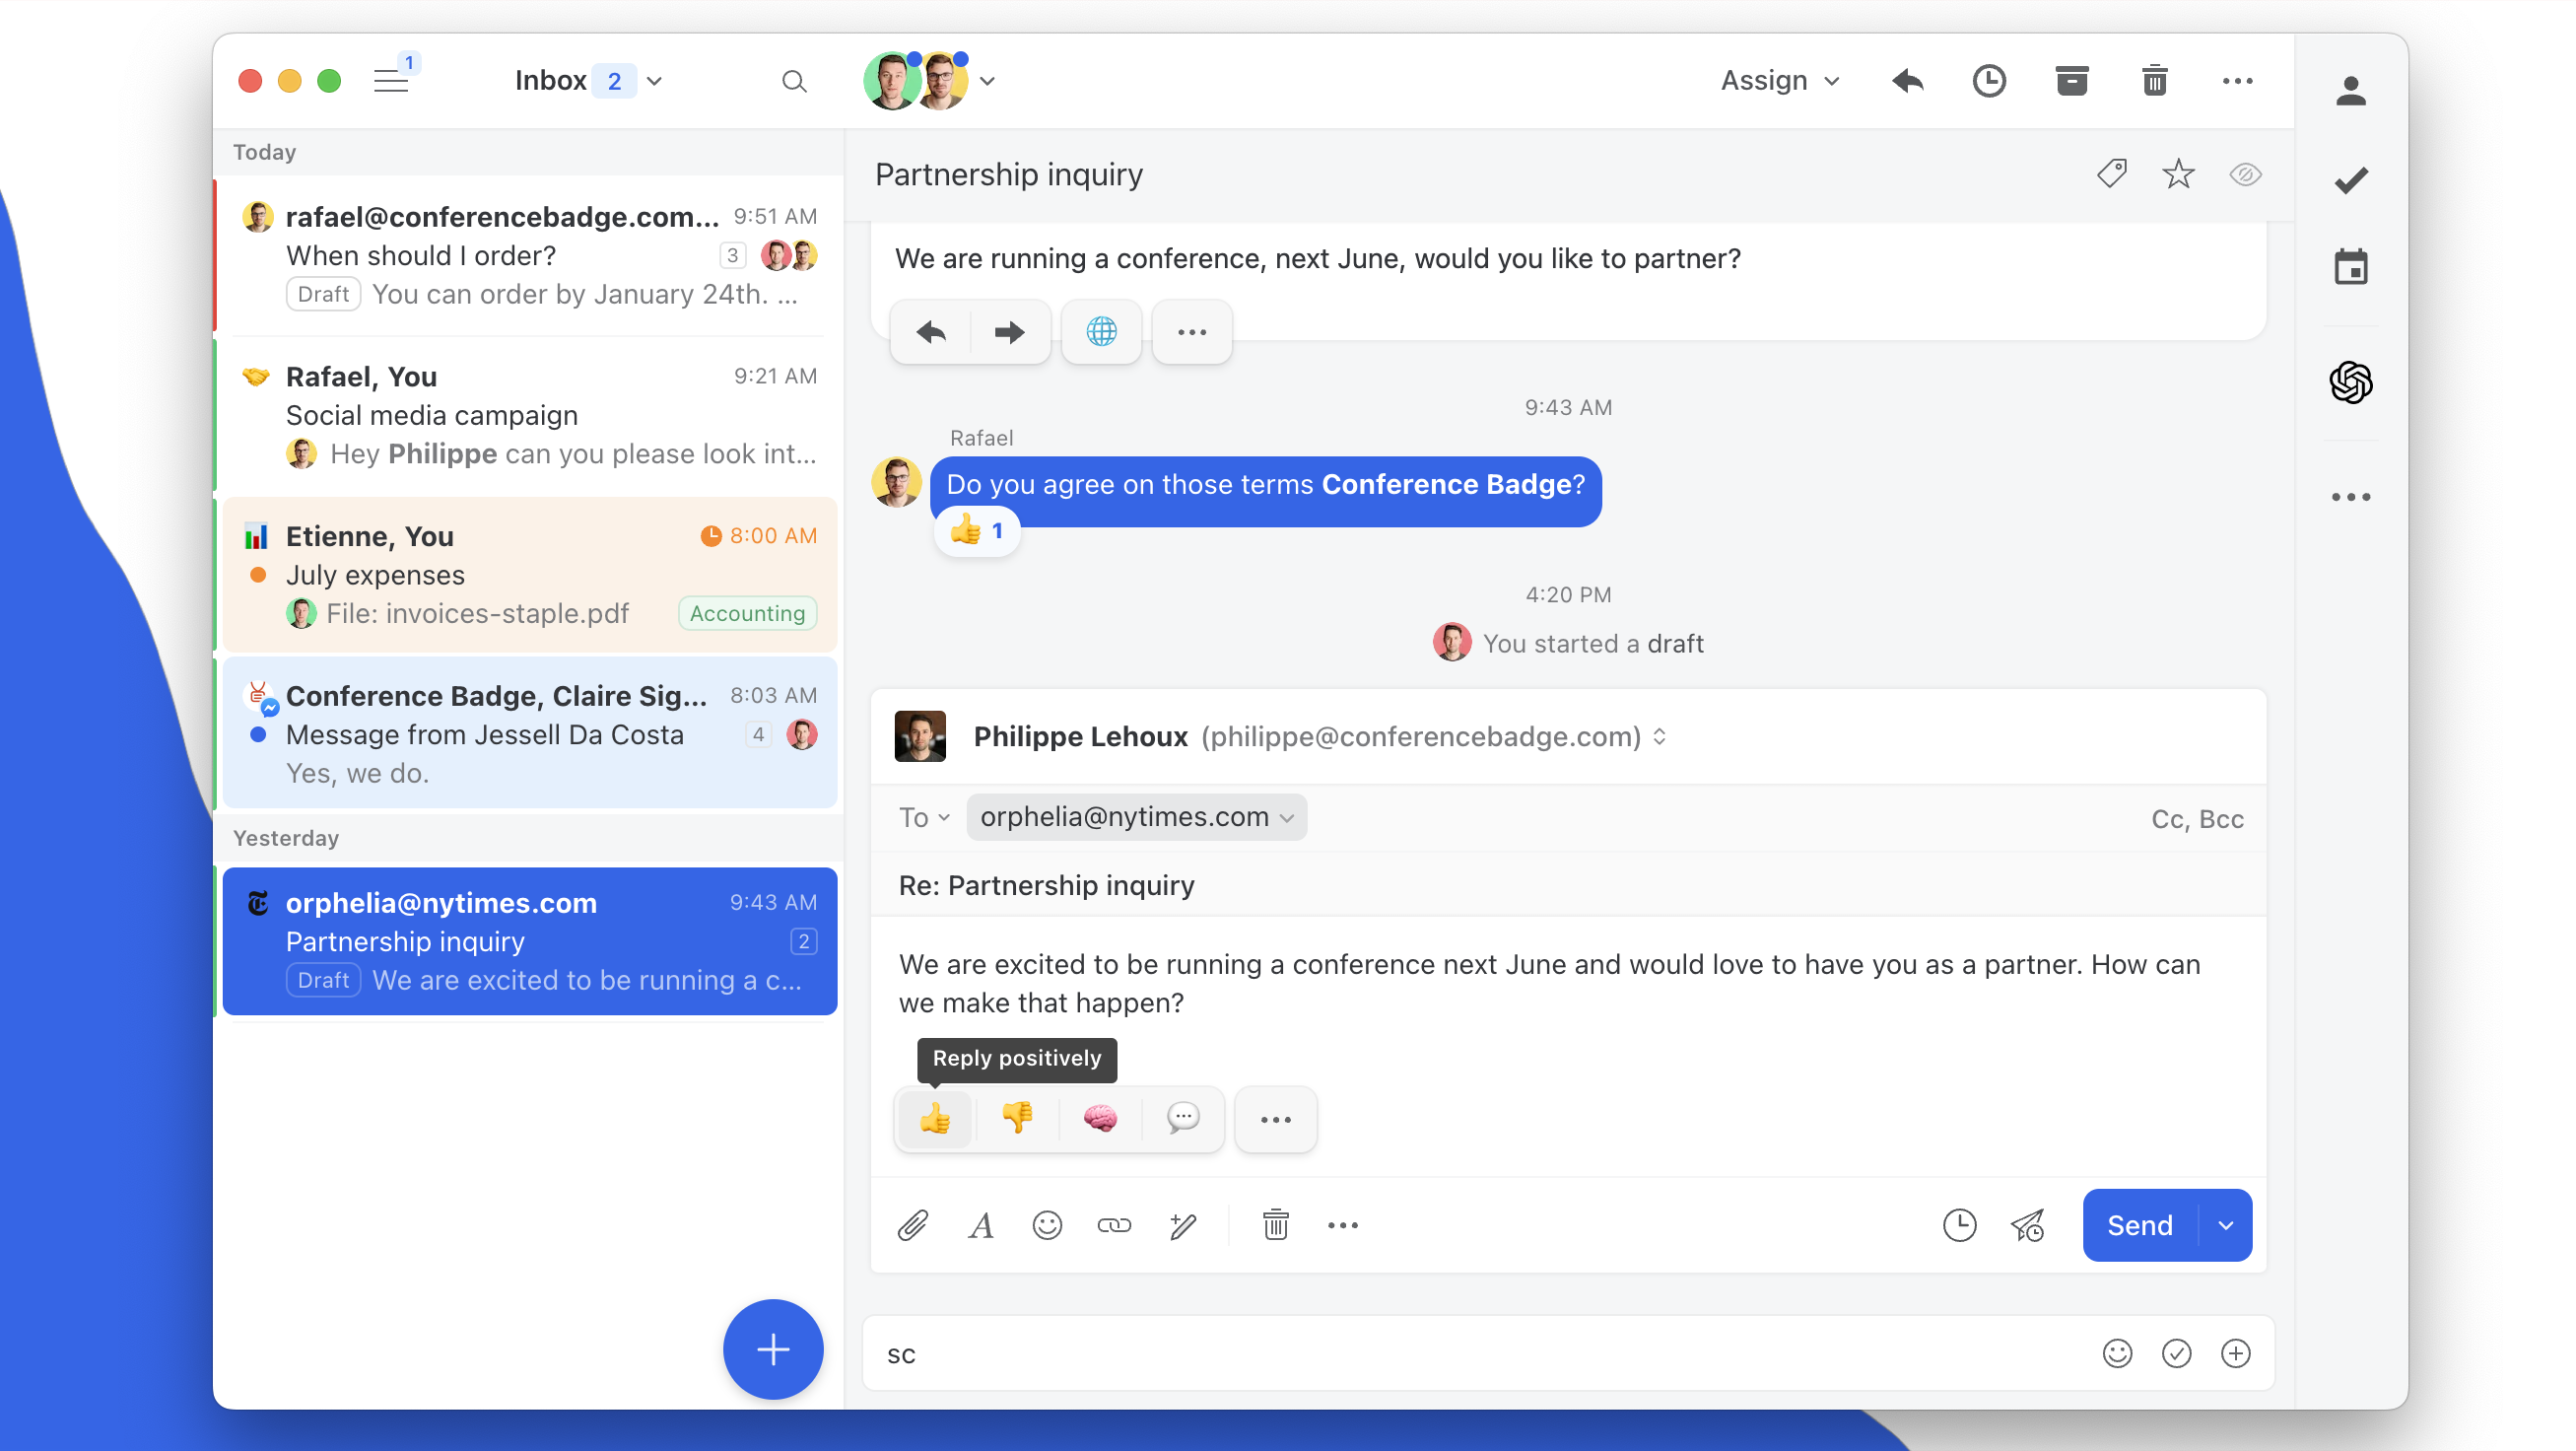
Task: Click the brain emoji AI reply button
Action: coord(1099,1119)
